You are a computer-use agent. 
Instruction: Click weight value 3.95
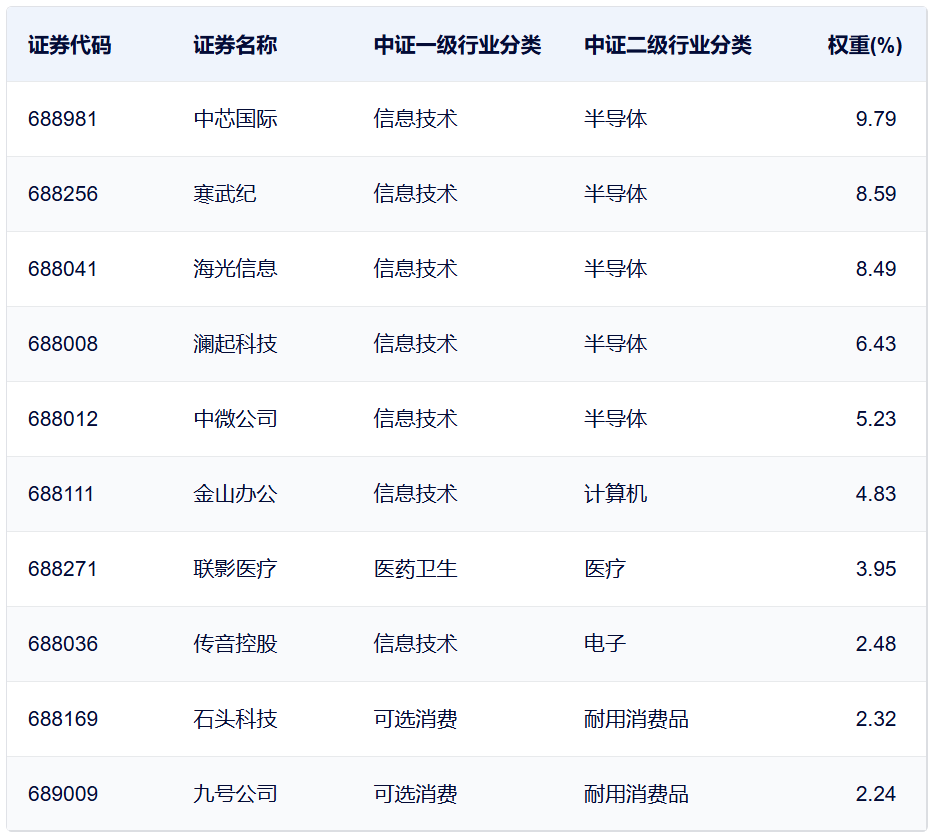point(876,569)
